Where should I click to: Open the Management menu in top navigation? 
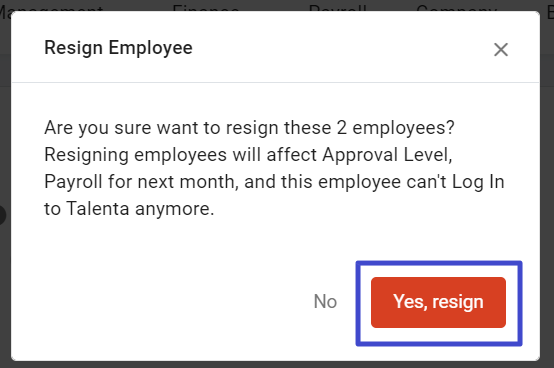(52, 7)
